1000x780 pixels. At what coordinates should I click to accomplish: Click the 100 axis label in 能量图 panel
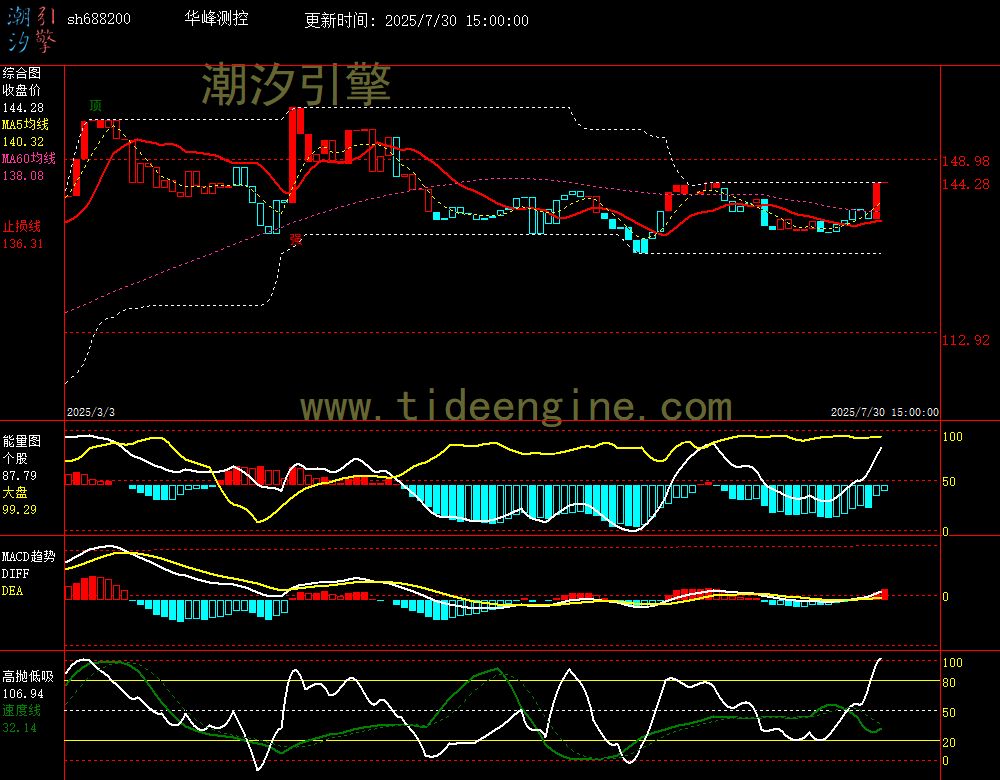click(952, 437)
